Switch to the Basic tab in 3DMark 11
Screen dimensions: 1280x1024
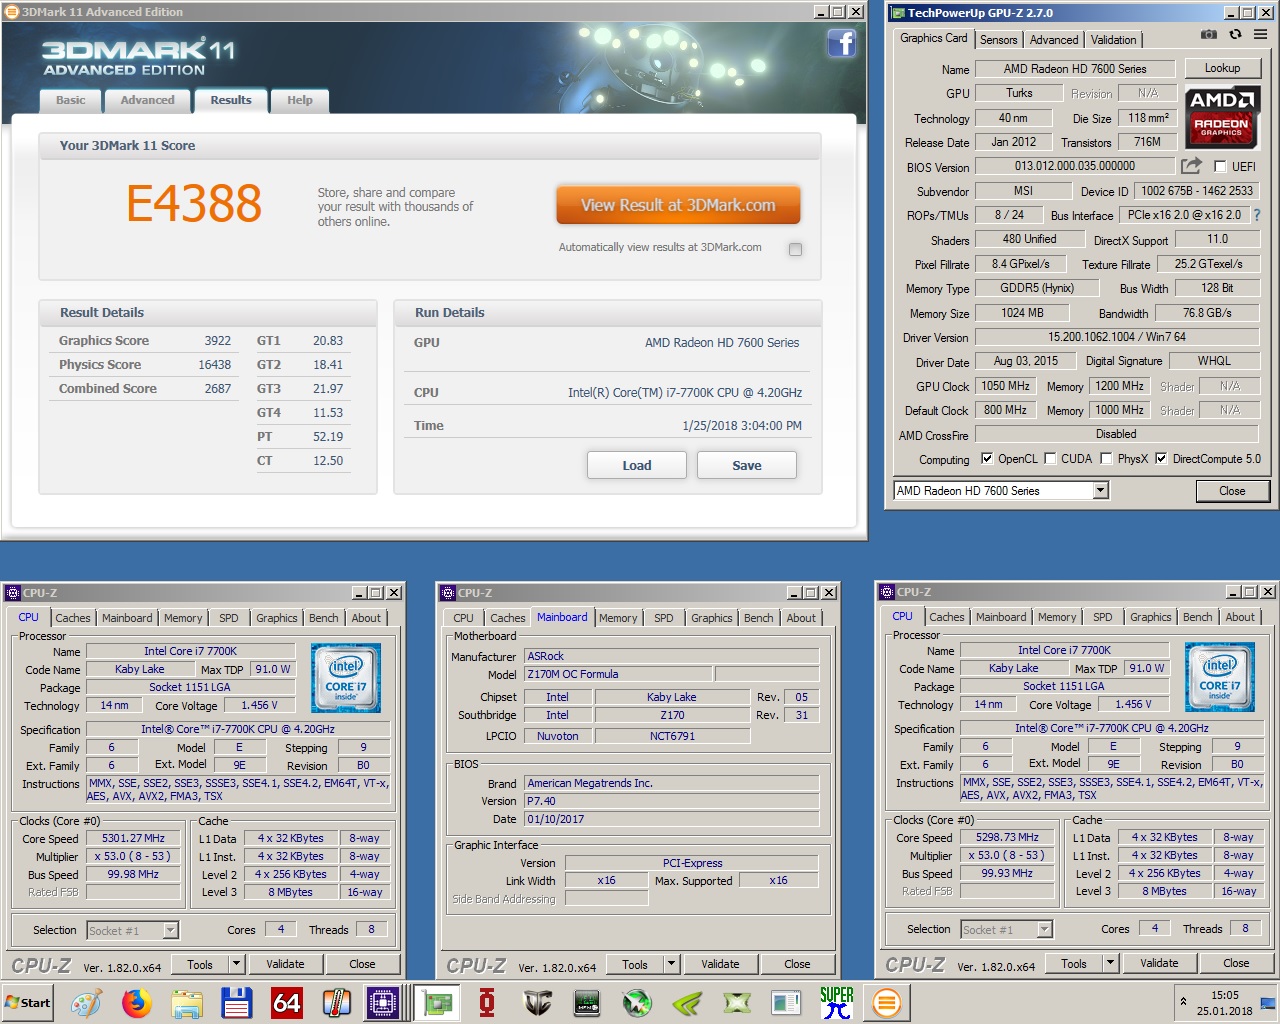(x=70, y=100)
